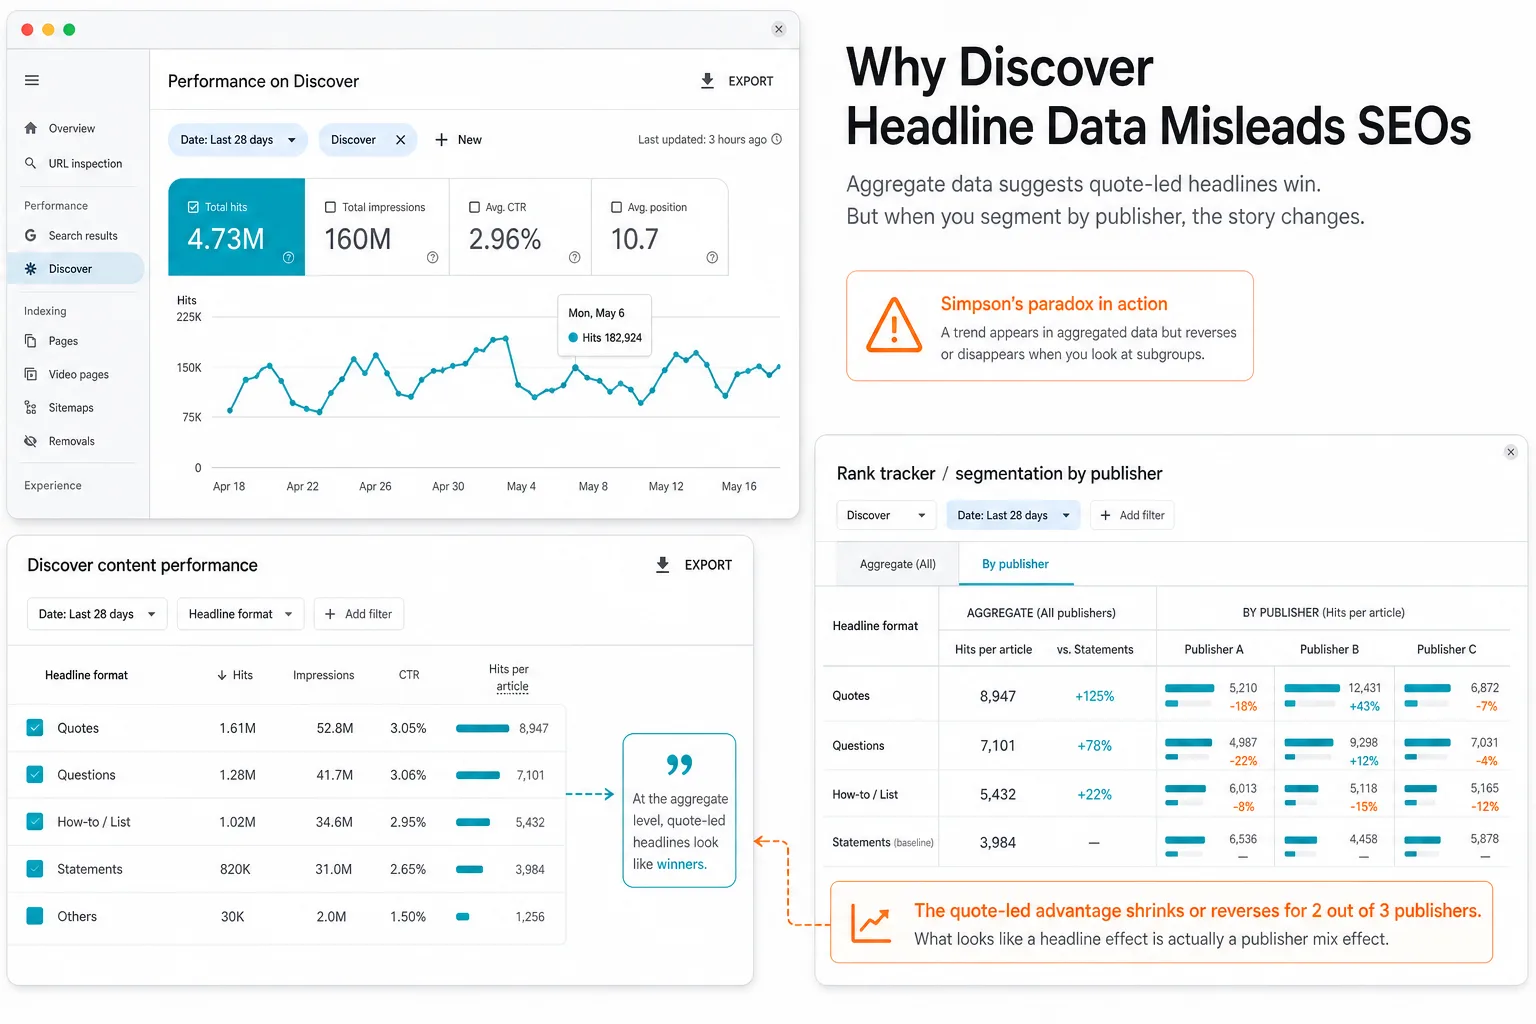Screen dimensions: 1536x1024
Task: Click the URL inspection magnifier icon
Action: (x=31, y=163)
